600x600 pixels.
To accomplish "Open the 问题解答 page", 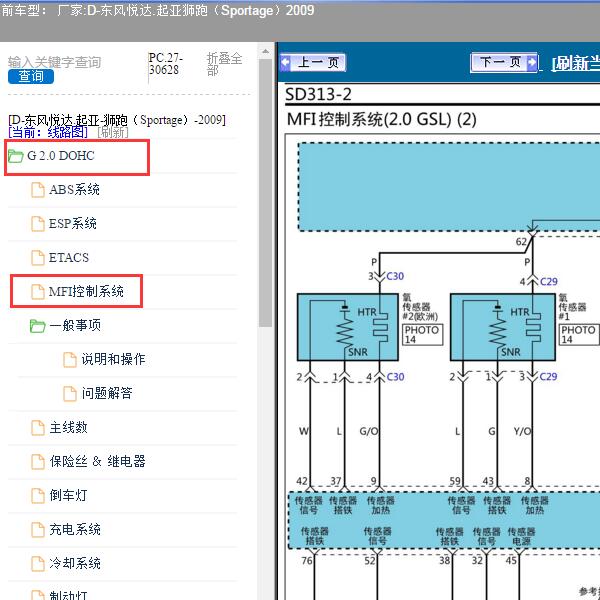I will click(107, 393).
